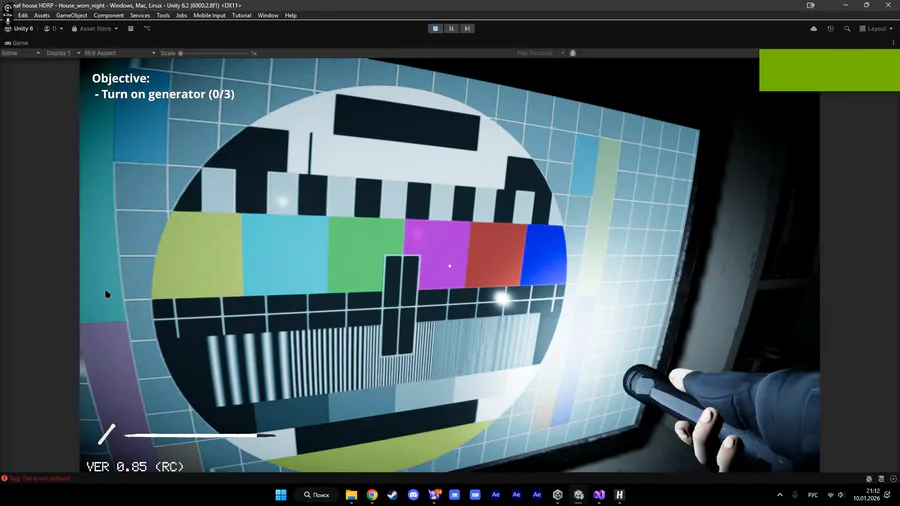The image size is (900, 506).
Task: Click the first status bar icon at bottom right
Action: [x=869, y=478]
